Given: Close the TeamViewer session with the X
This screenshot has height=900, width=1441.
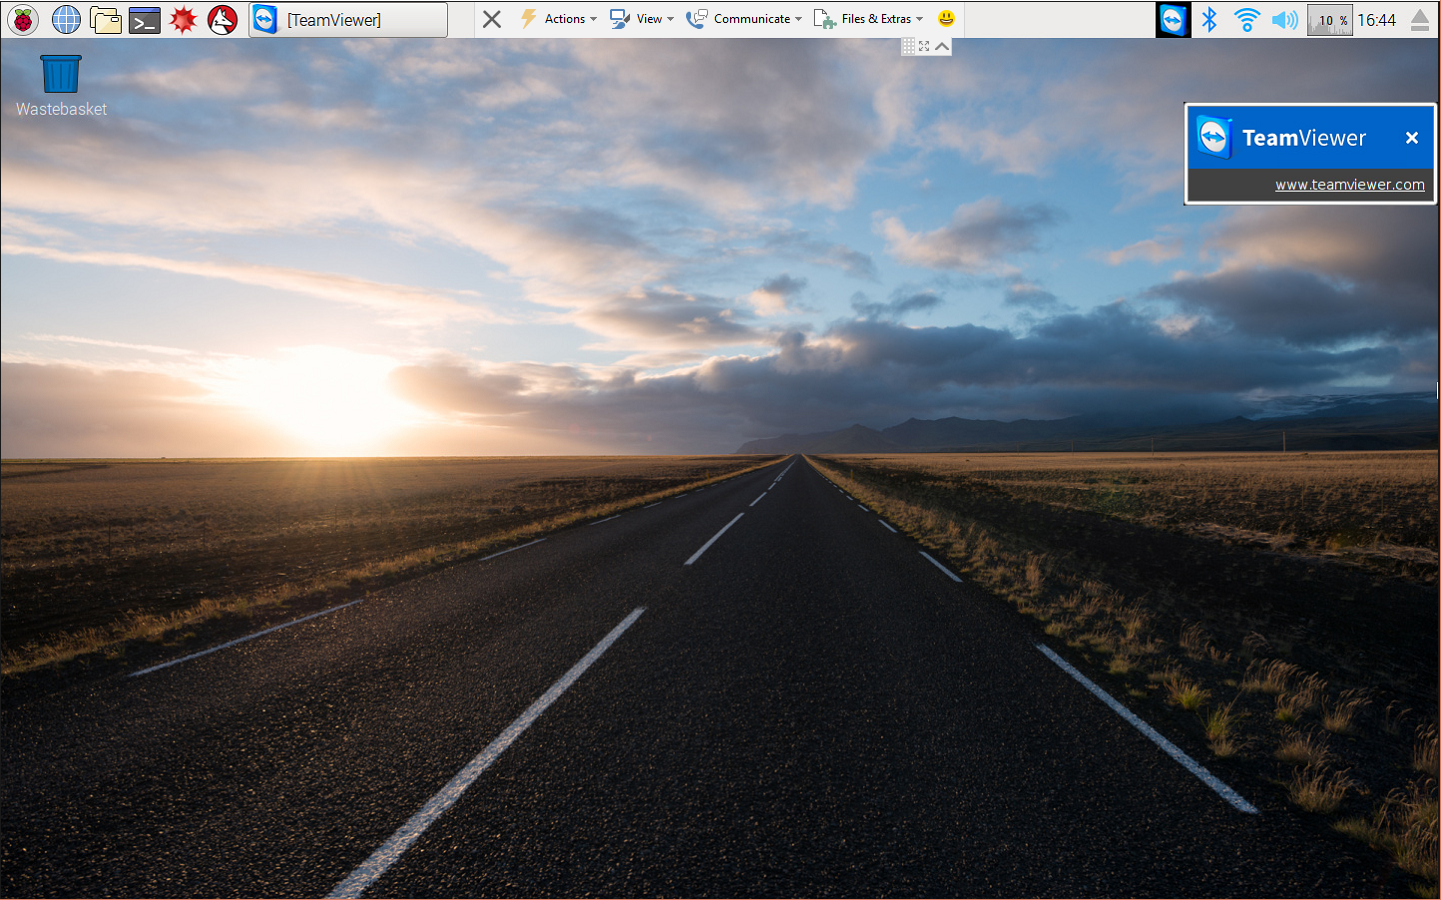Looking at the screenshot, I should tap(491, 19).
